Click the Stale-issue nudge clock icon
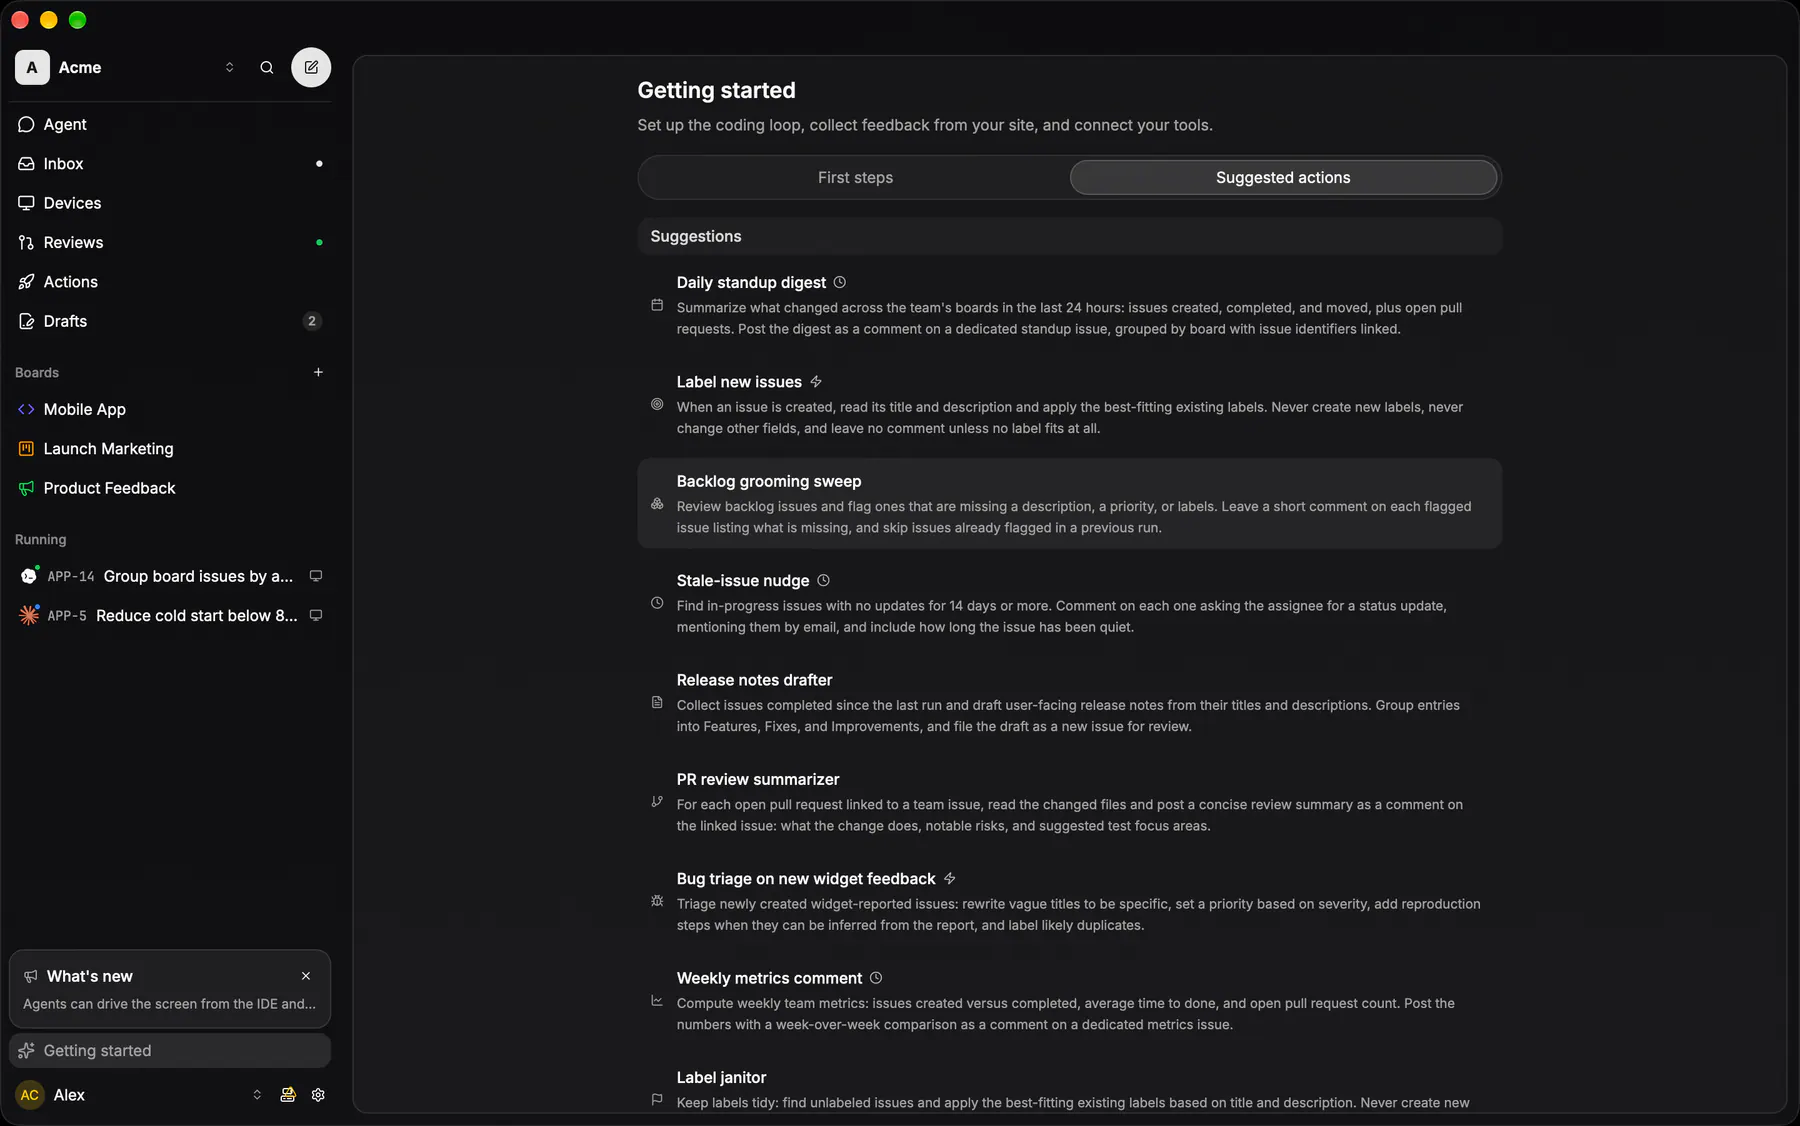Screen dimensions: 1800x1126 click(x=657, y=603)
